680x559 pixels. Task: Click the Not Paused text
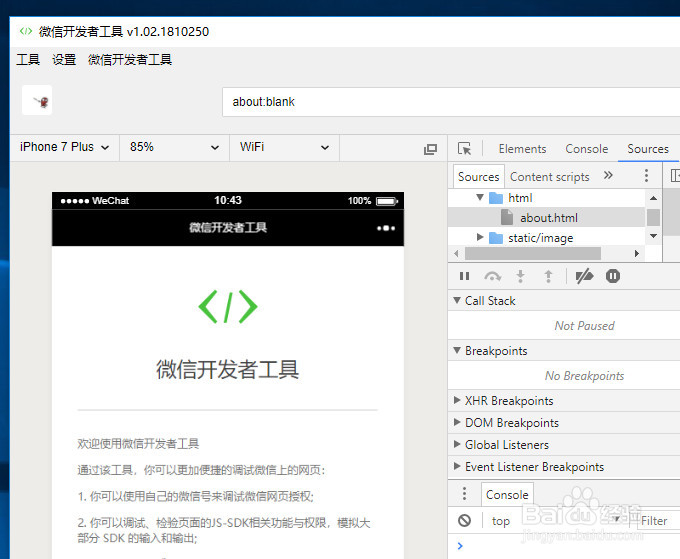(x=584, y=326)
